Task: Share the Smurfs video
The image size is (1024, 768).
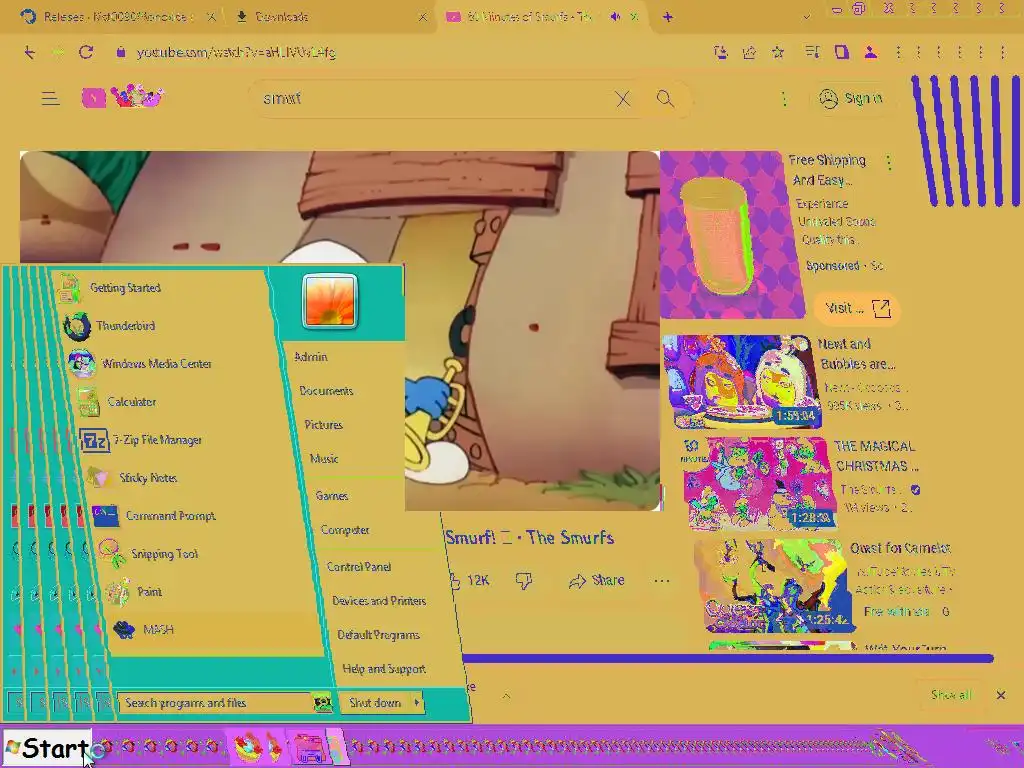Action: (596, 580)
